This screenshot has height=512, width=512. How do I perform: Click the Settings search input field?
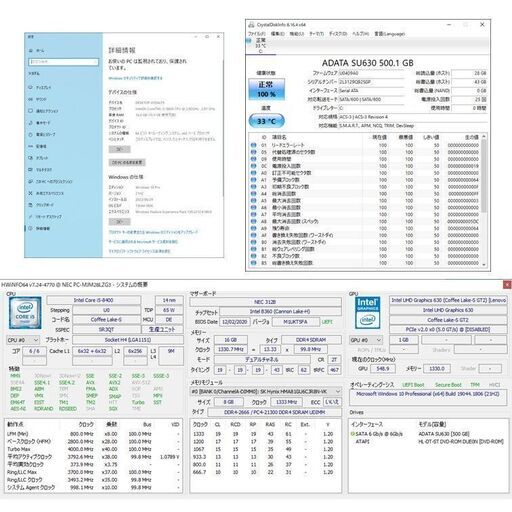(x=64, y=62)
